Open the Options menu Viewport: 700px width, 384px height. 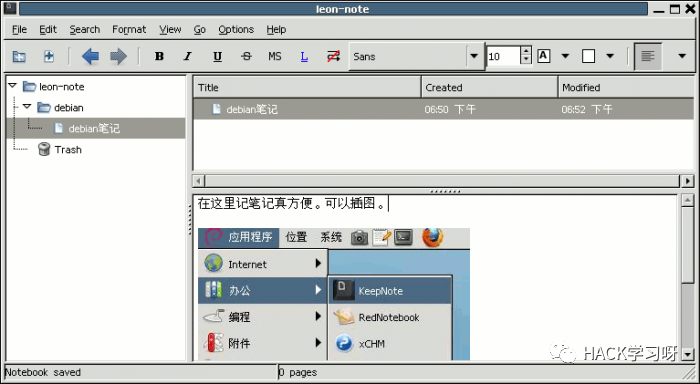[236, 29]
